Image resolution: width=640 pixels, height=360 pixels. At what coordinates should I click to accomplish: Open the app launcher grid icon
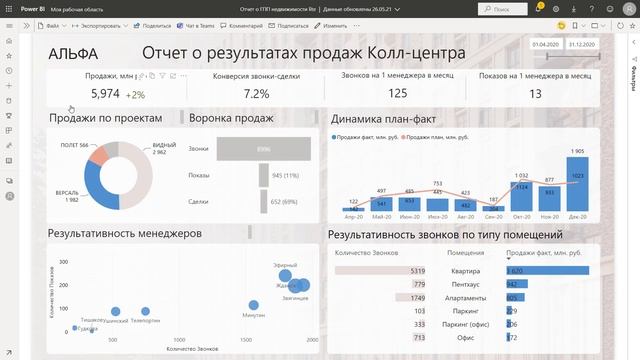click(x=9, y=9)
